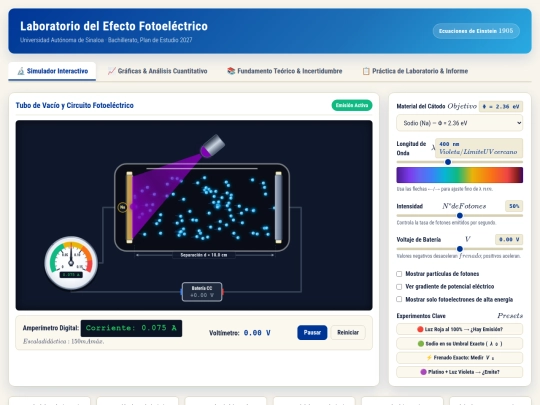This screenshot has width=540, height=405.
Task: Click the clipboard icon in Práctica tab
Action: coord(366,71)
